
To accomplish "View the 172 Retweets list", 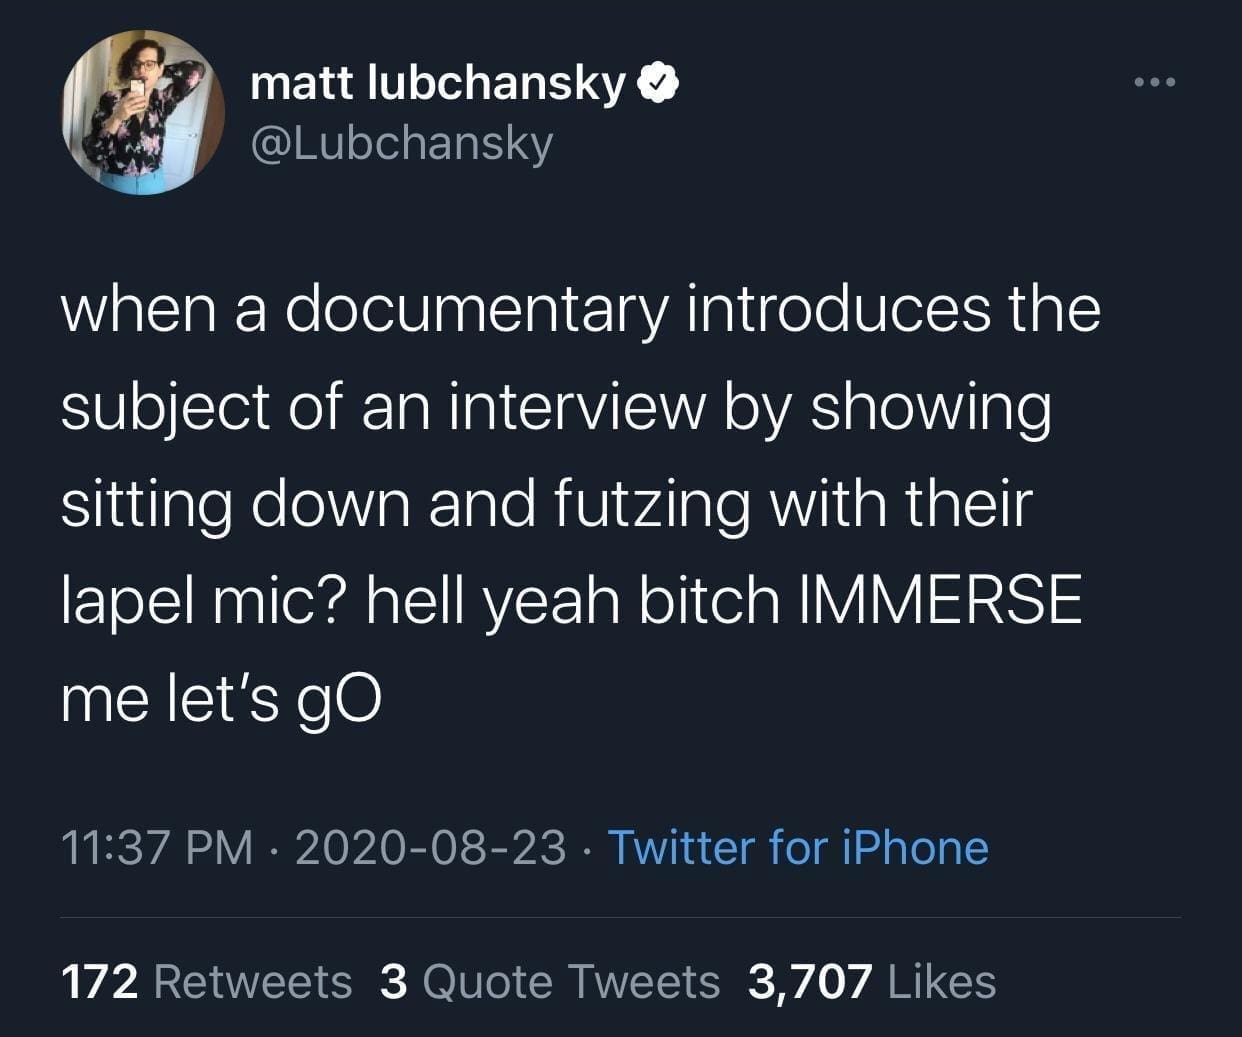I will [206, 981].
